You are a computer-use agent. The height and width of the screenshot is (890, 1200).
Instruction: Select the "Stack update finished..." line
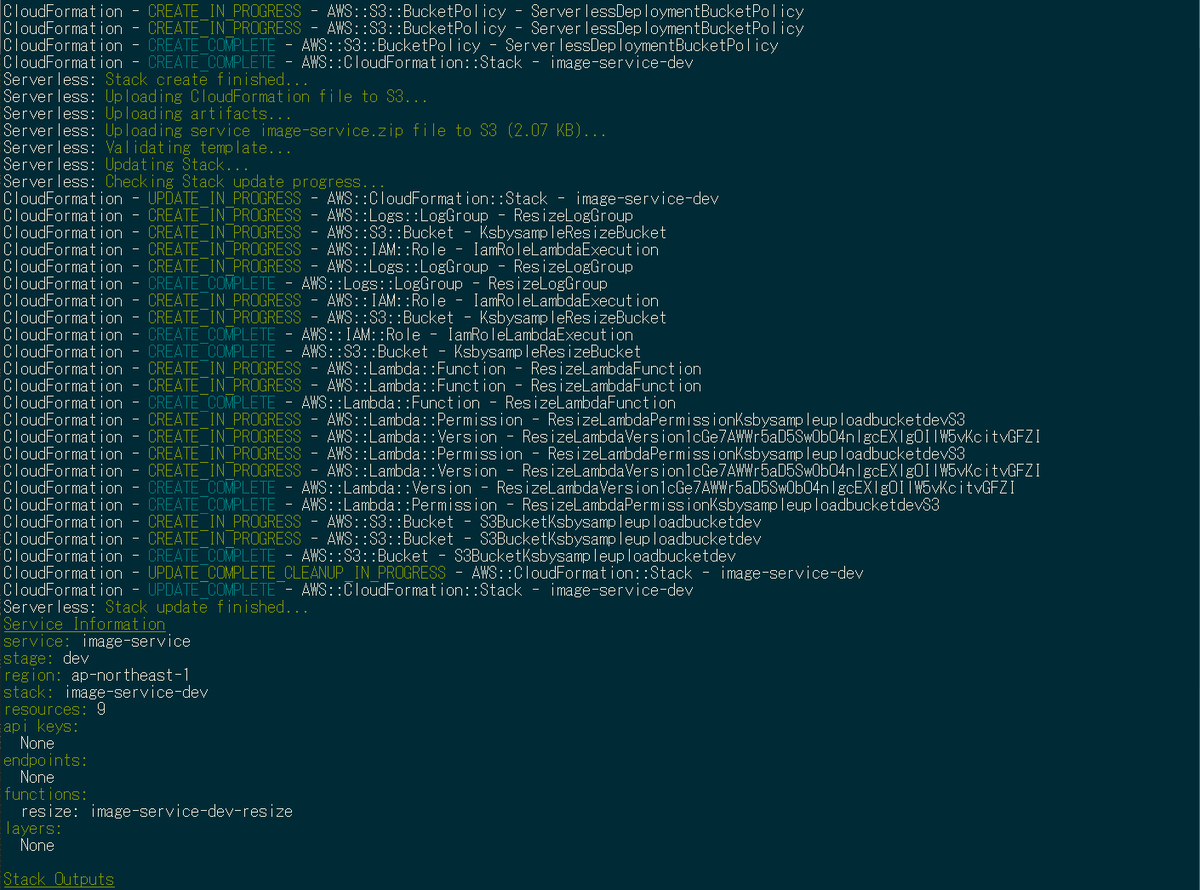click(156, 606)
